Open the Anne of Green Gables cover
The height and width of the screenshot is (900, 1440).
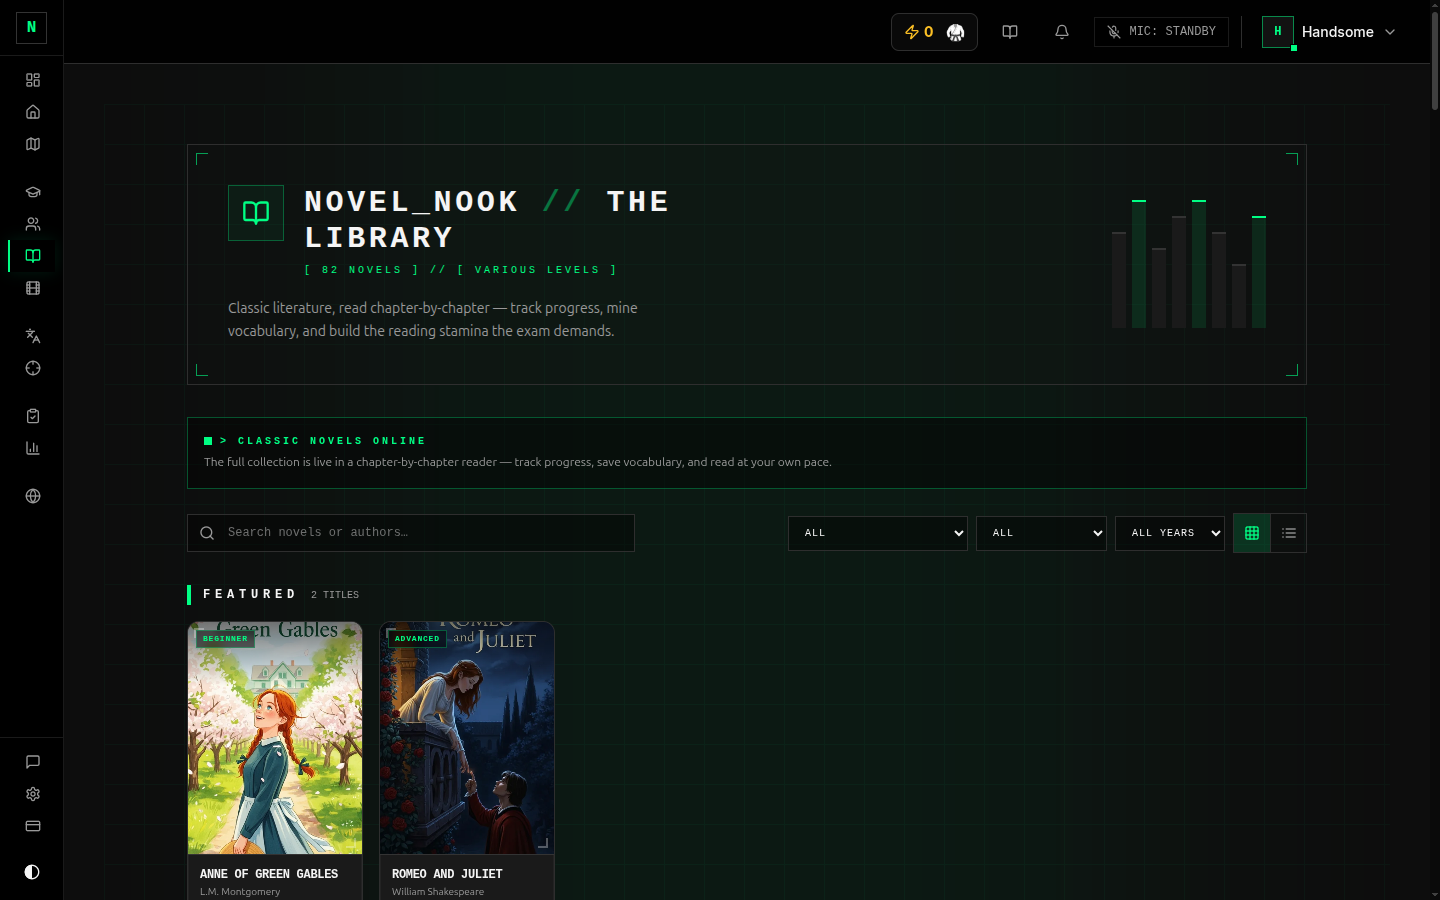pos(275,738)
